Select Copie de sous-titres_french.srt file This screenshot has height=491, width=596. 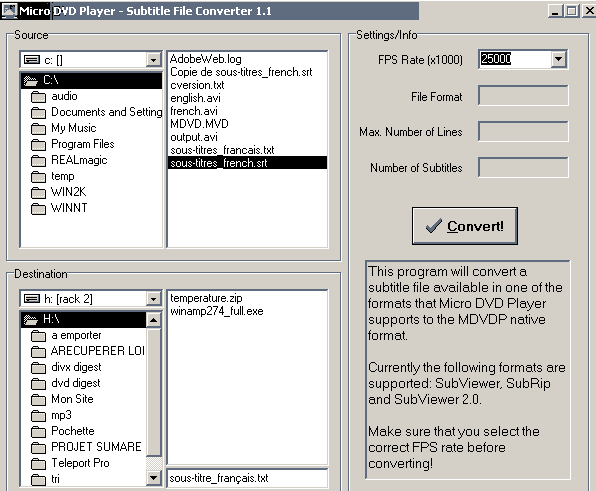(x=241, y=72)
